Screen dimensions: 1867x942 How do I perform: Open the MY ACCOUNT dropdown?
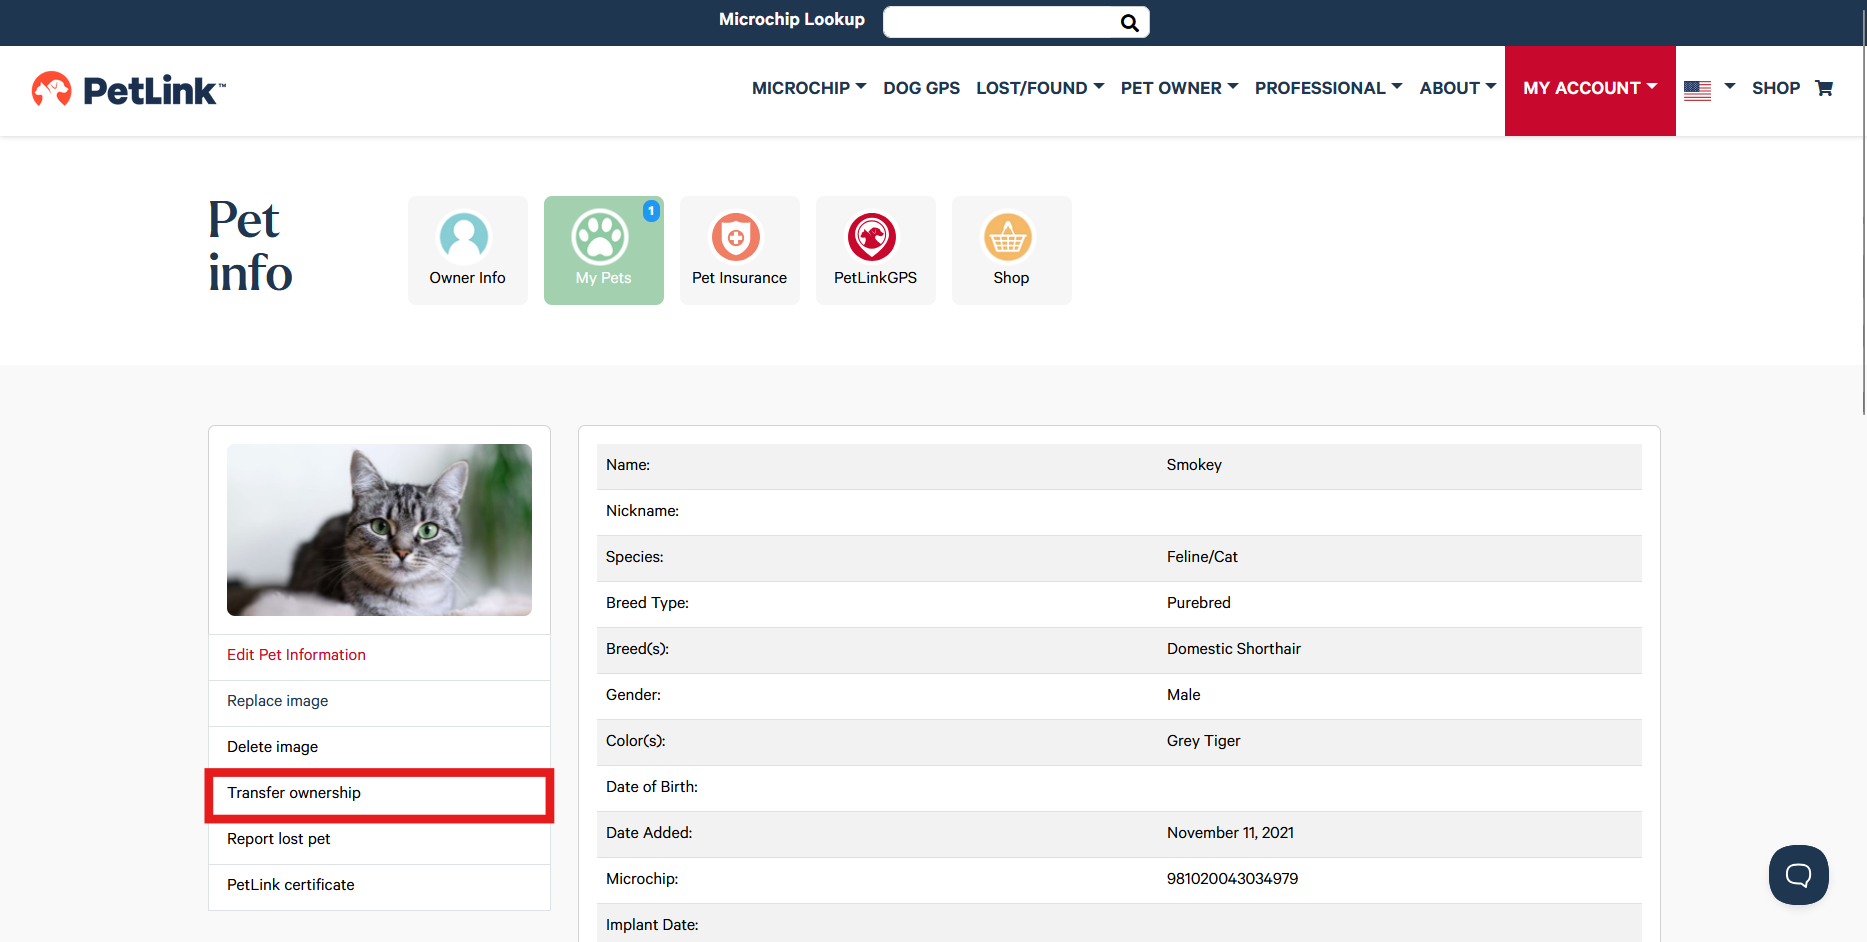click(x=1590, y=90)
